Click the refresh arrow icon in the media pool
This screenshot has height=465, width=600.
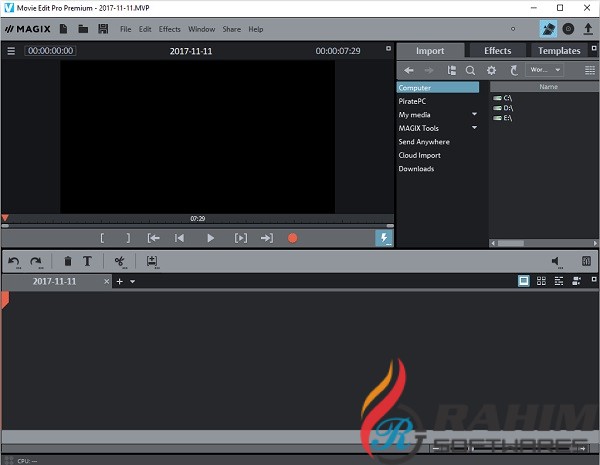[x=514, y=70]
